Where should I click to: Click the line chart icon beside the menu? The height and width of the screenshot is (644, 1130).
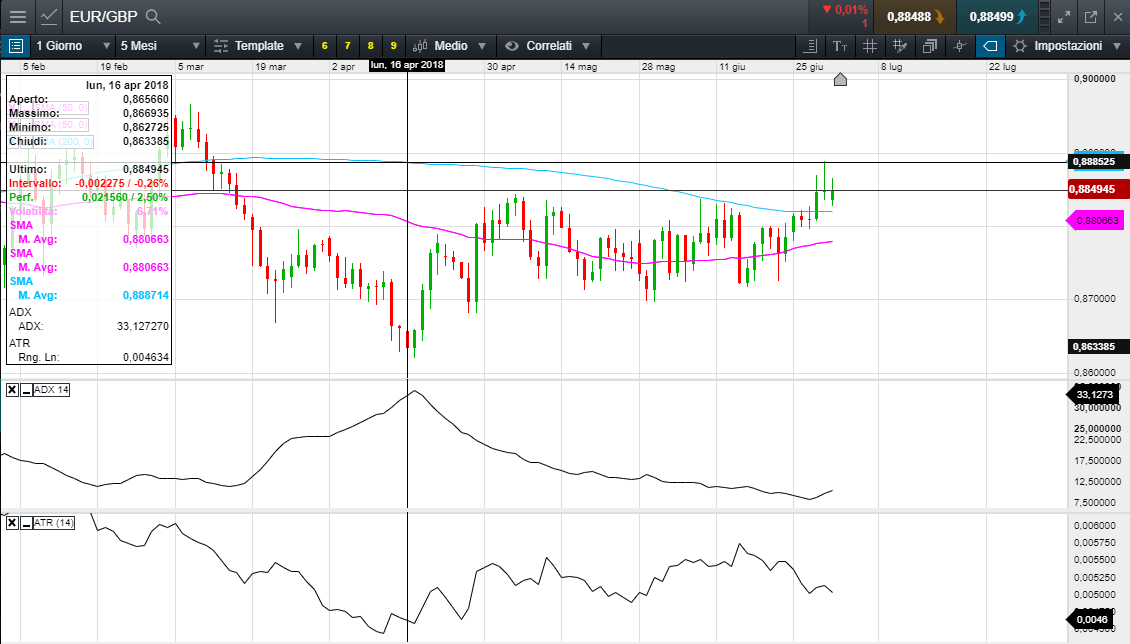click(x=48, y=16)
